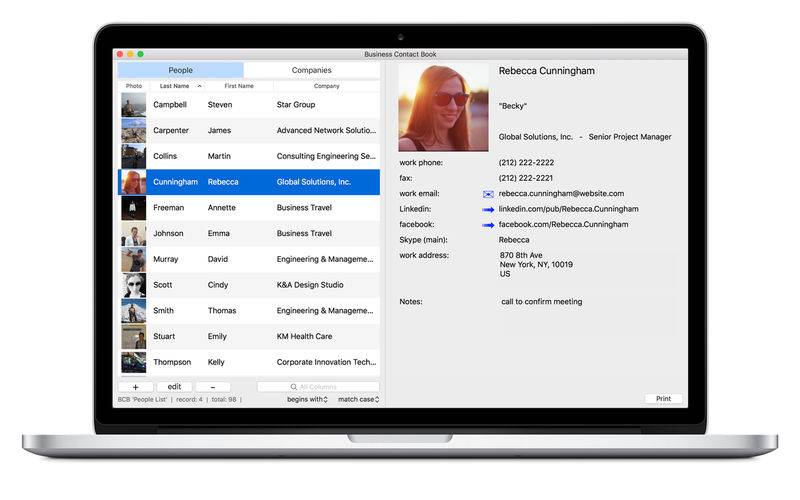Screen dimensions: 800x500
Task: Click the Print button
Action: [x=663, y=398]
